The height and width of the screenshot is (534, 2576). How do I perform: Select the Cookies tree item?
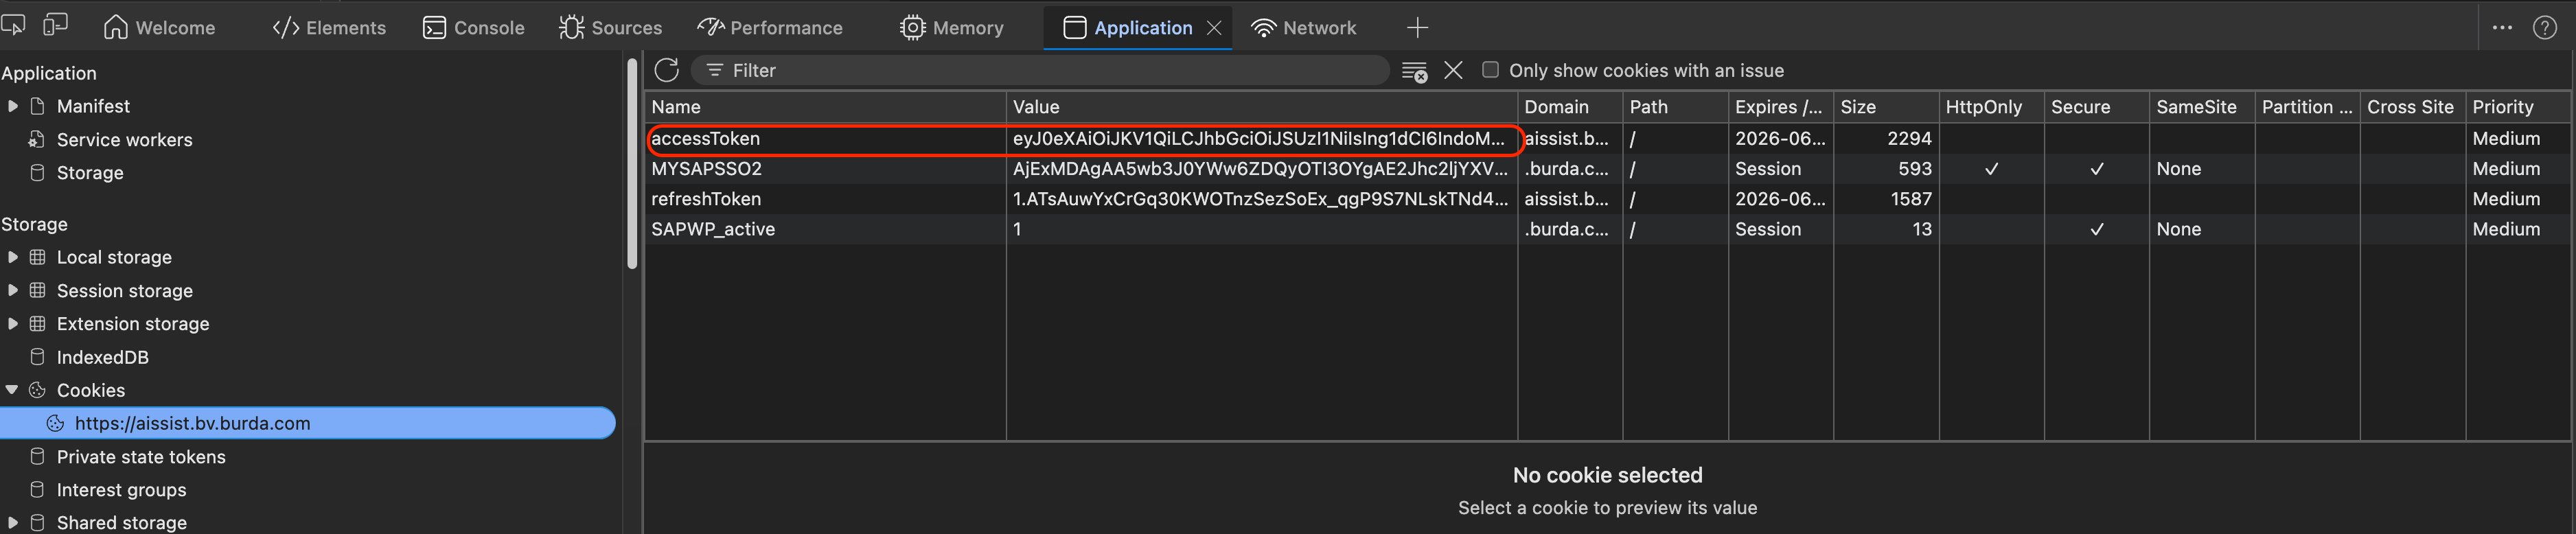coord(91,390)
